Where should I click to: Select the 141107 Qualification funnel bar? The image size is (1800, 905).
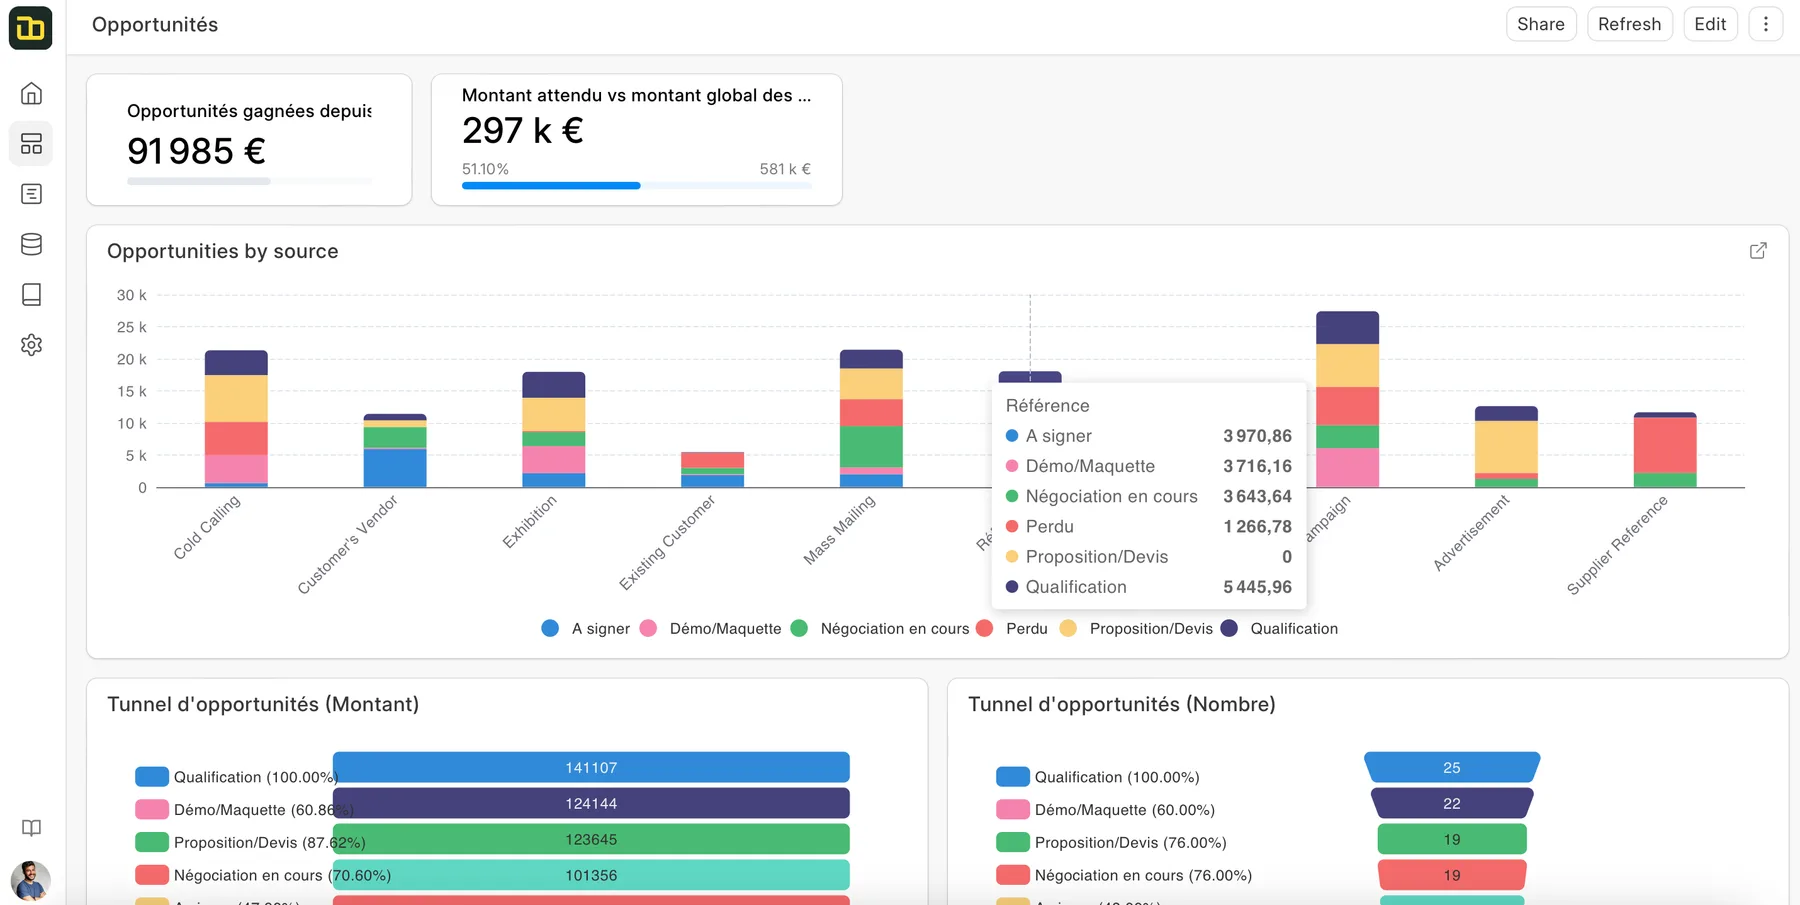coord(591,767)
